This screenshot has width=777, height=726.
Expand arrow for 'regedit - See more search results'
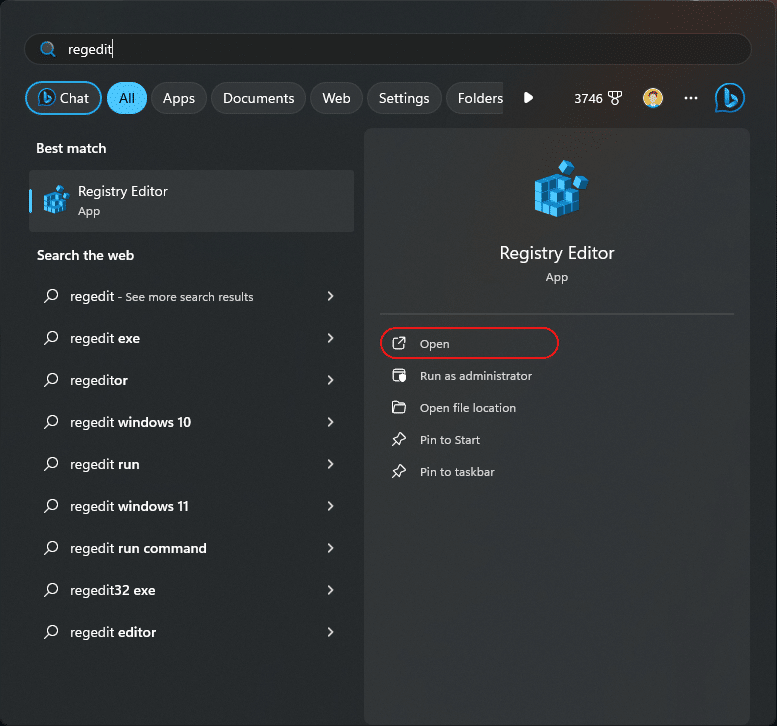pyautogui.click(x=331, y=296)
